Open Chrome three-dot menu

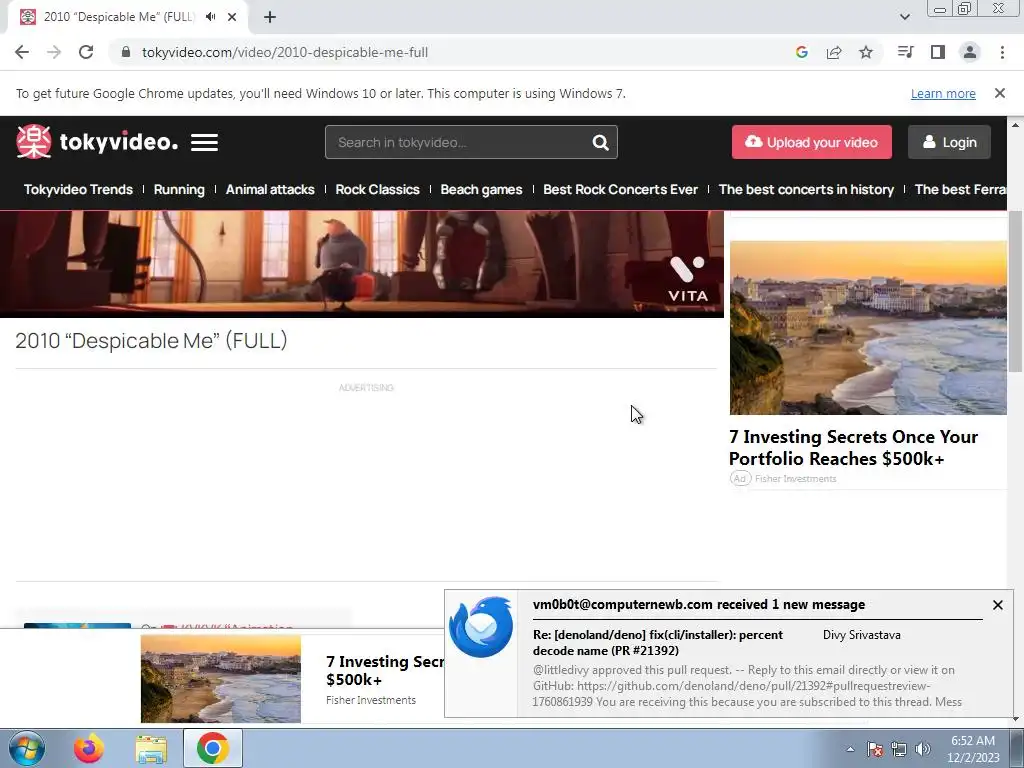[1002, 52]
